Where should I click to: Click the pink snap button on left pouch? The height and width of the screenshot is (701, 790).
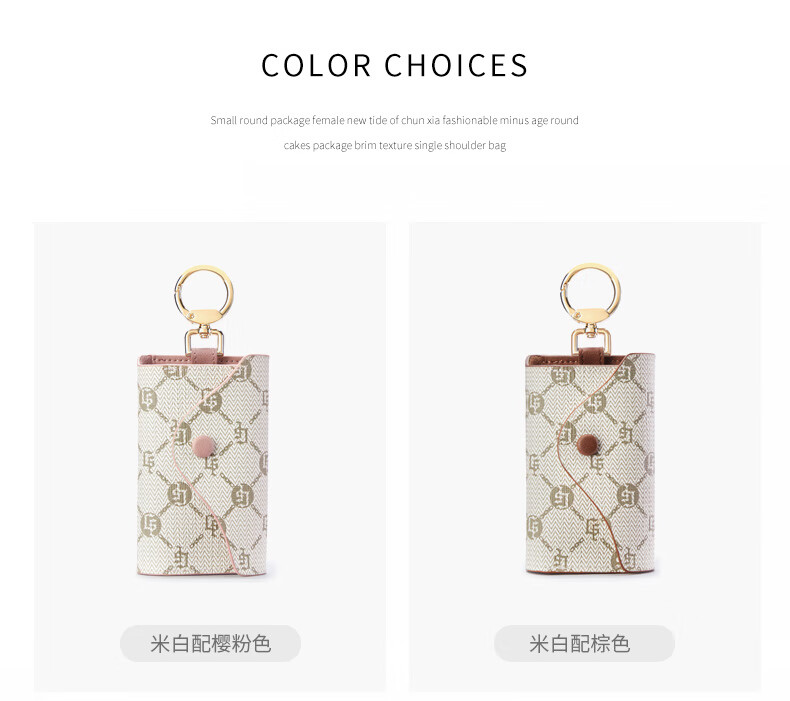pos(204,445)
